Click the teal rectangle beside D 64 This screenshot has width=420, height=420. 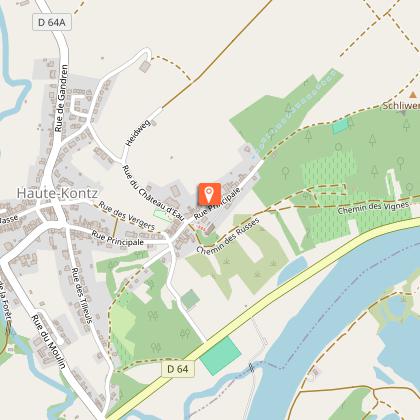tap(220, 356)
